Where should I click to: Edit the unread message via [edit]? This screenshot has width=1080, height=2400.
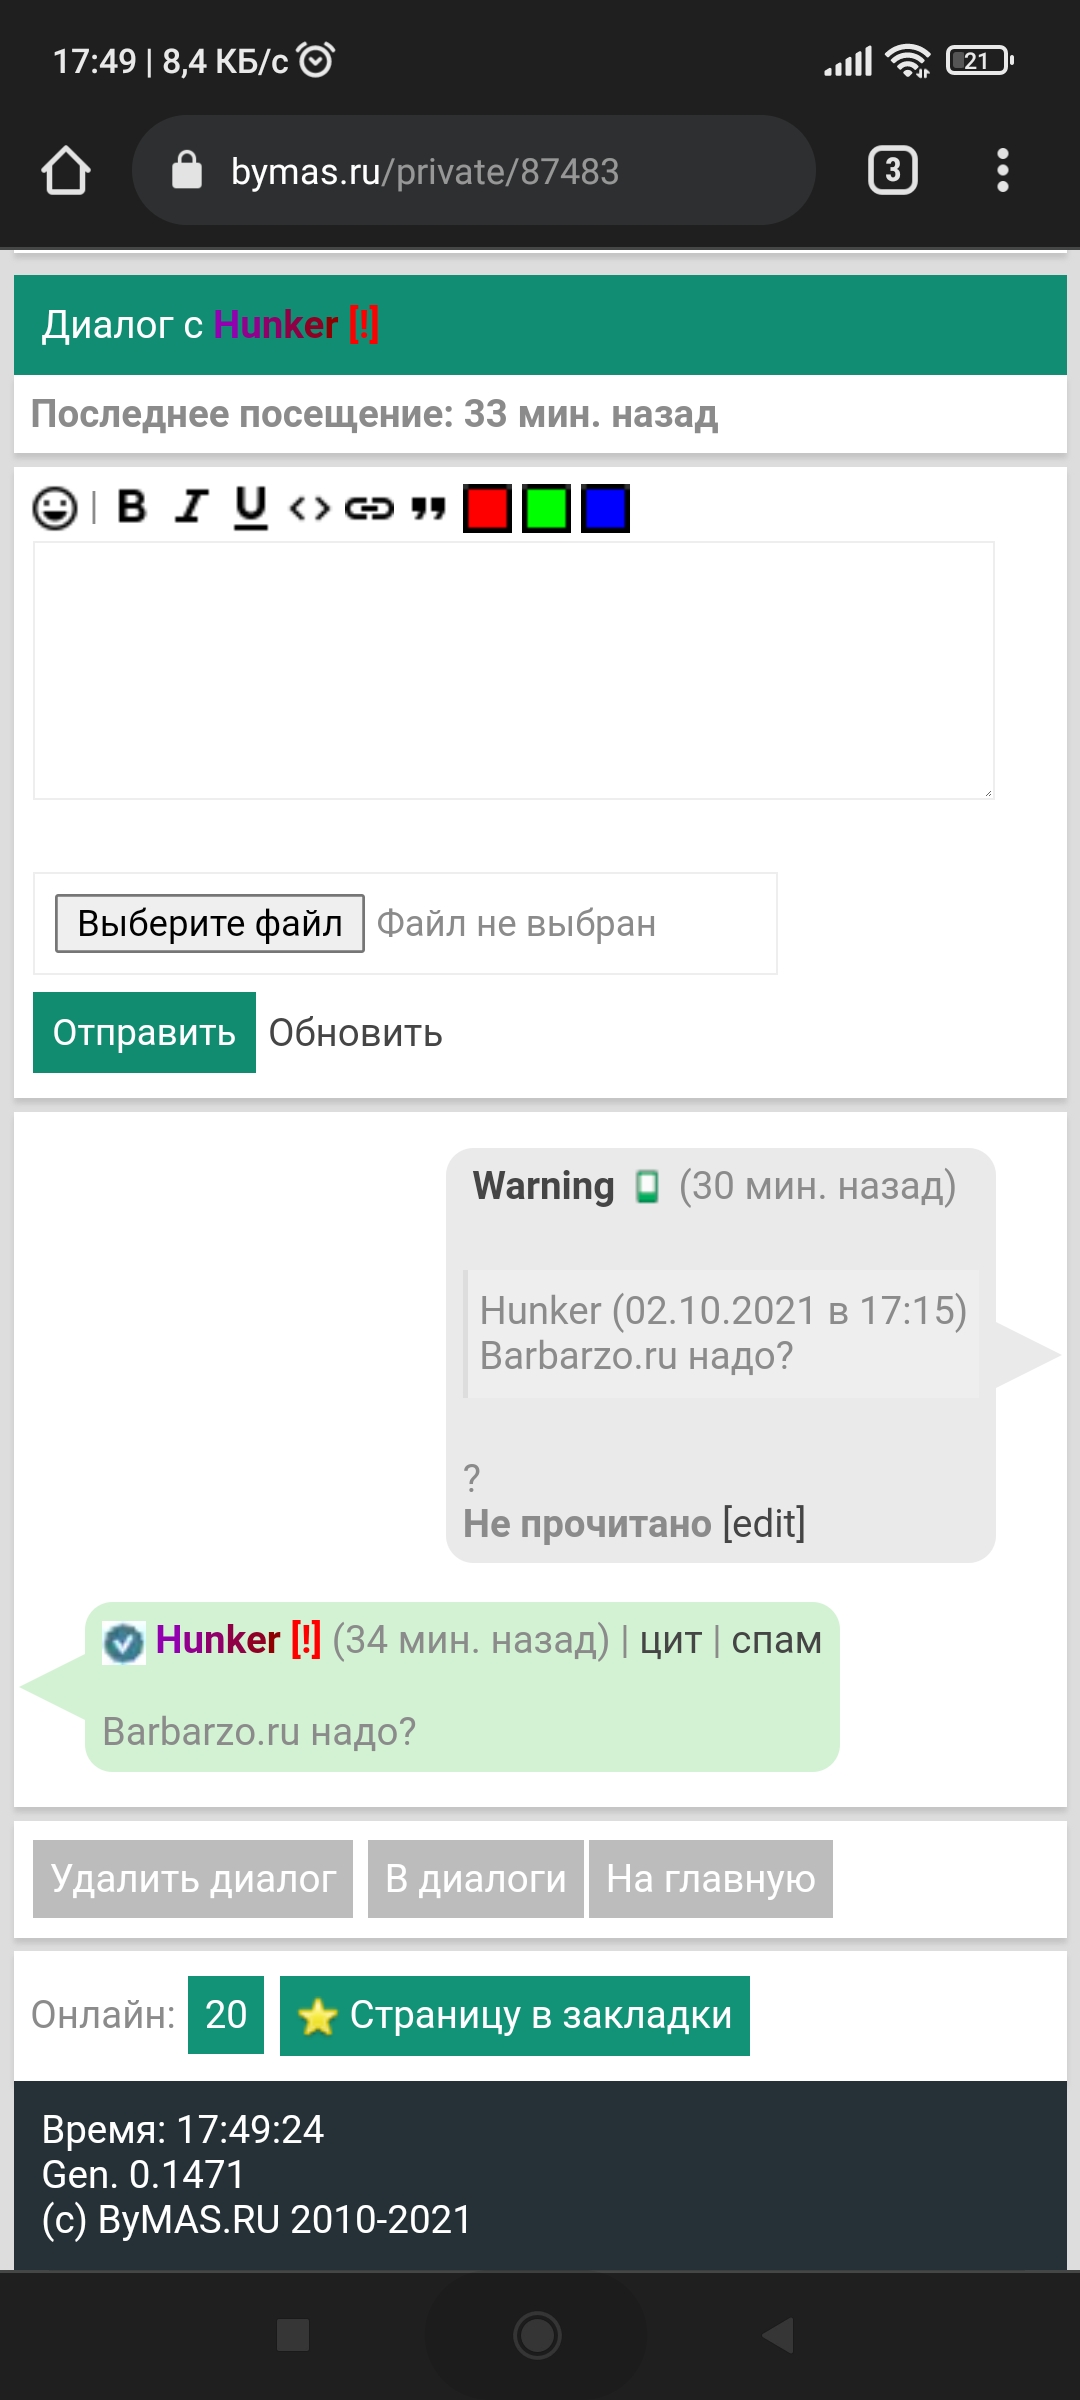(764, 1523)
